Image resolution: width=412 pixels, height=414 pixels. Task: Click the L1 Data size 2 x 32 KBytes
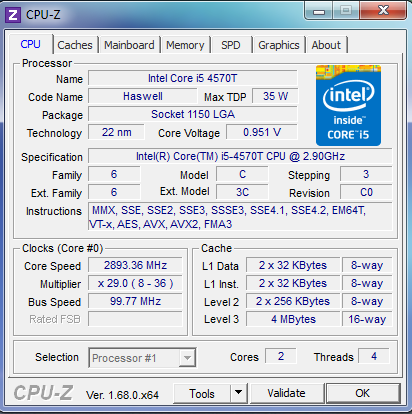[293, 265]
